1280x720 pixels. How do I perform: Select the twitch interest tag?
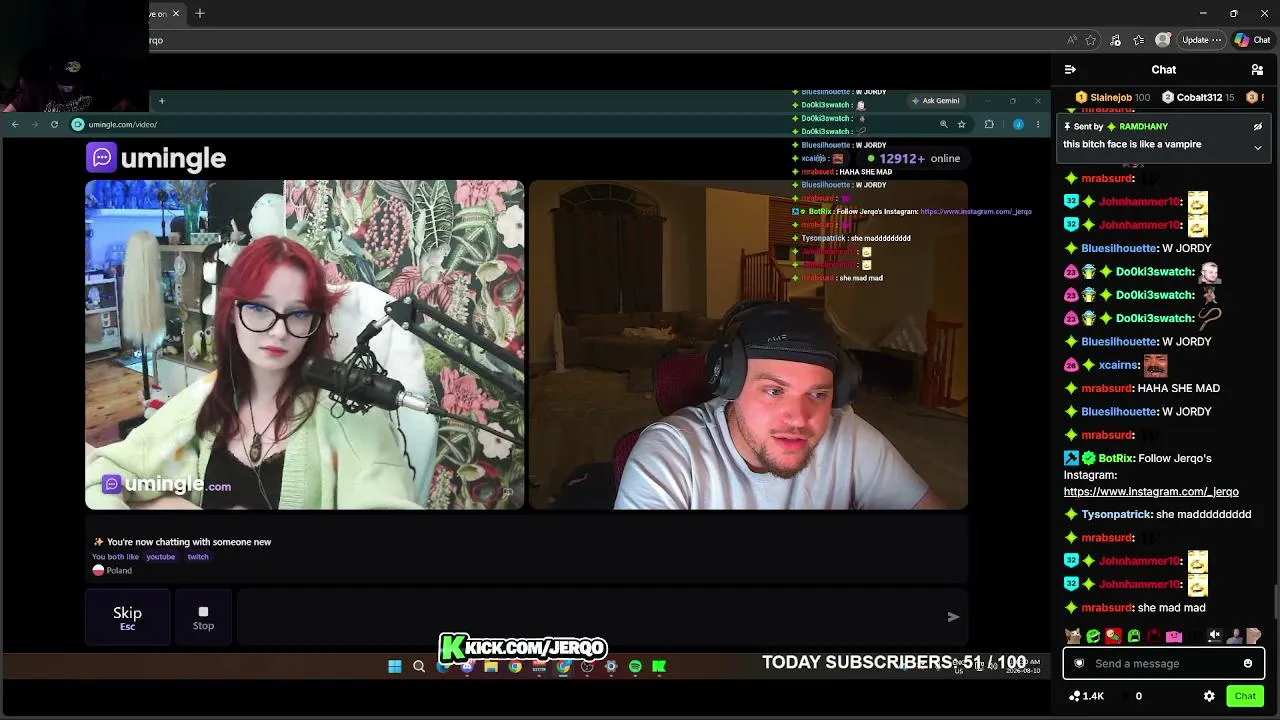click(x=198, y=557)
